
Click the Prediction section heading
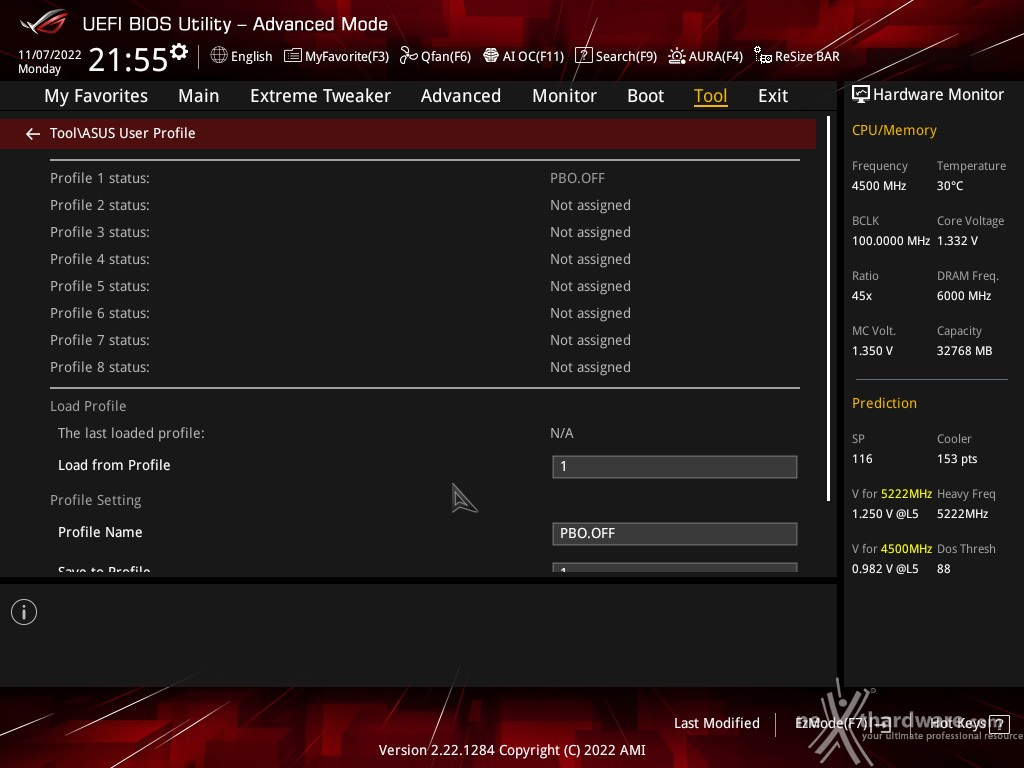(884, 404)
